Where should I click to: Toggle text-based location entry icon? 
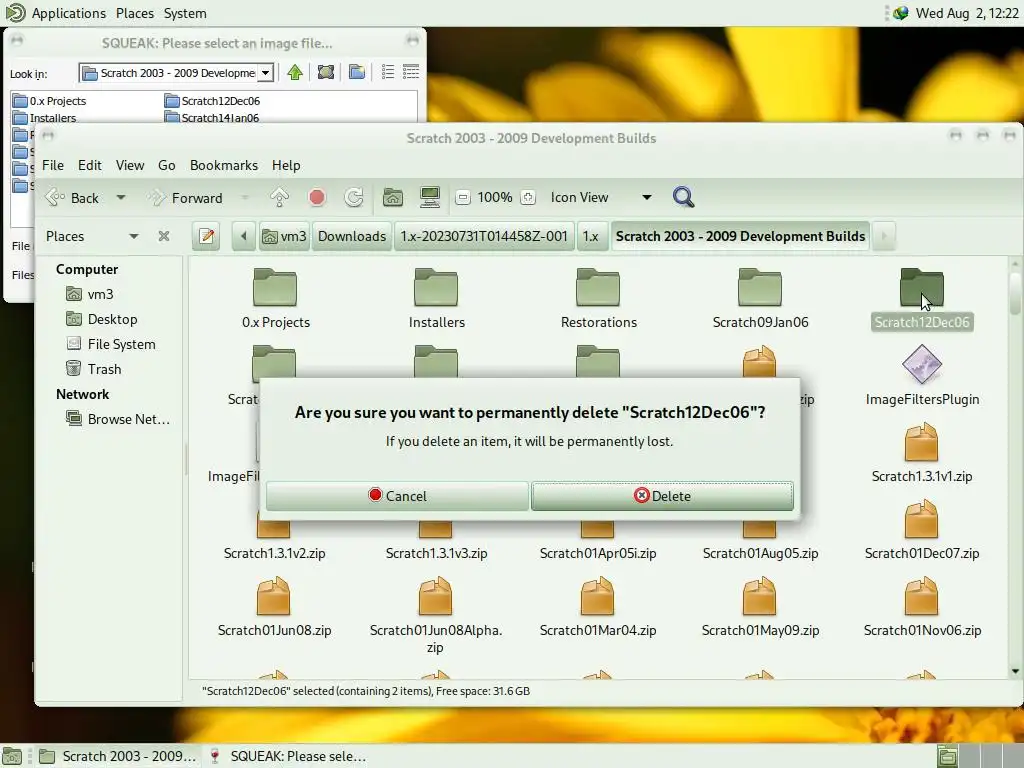tap(207, 236)
